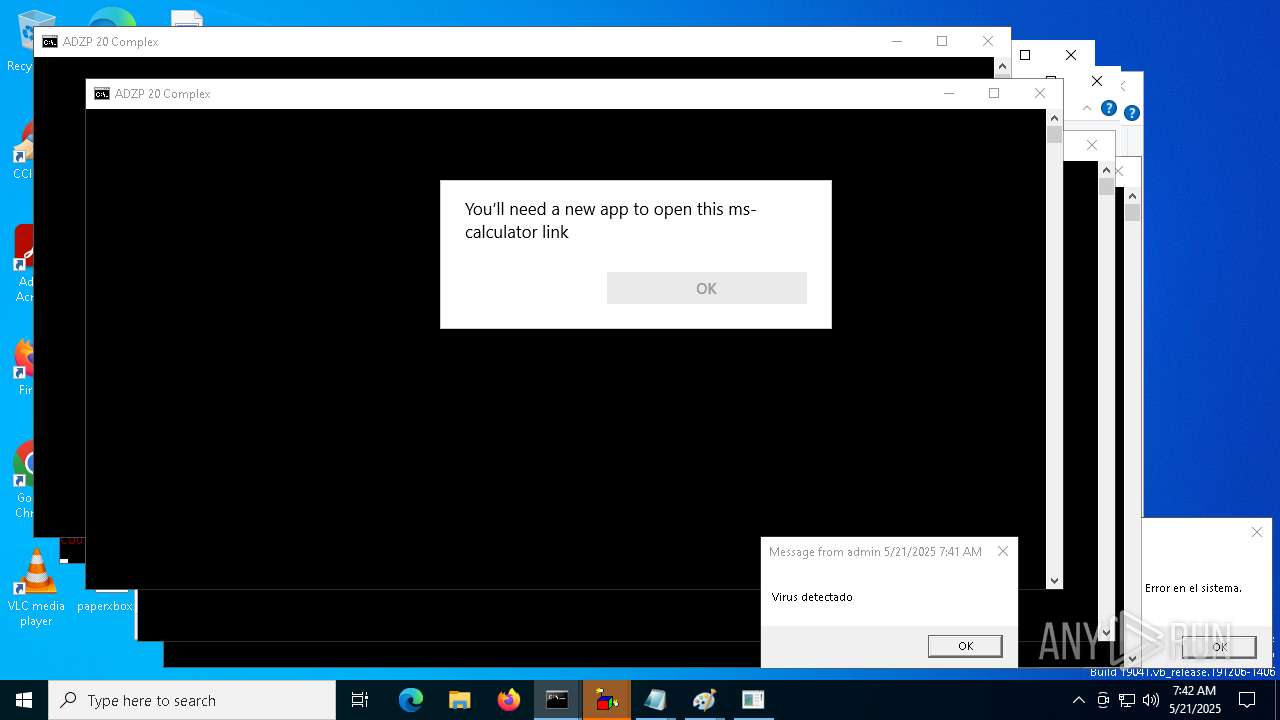Click the ms-calculator link message text
This screenshot has width=1280, height=720.
tap(611, 220)
